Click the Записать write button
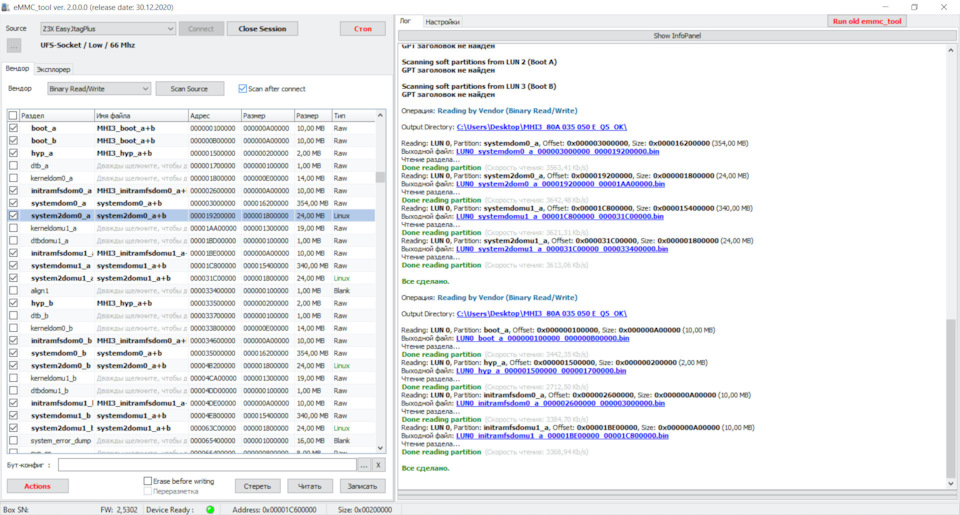Screen dimensions: 960x515 tap(362, 486)
